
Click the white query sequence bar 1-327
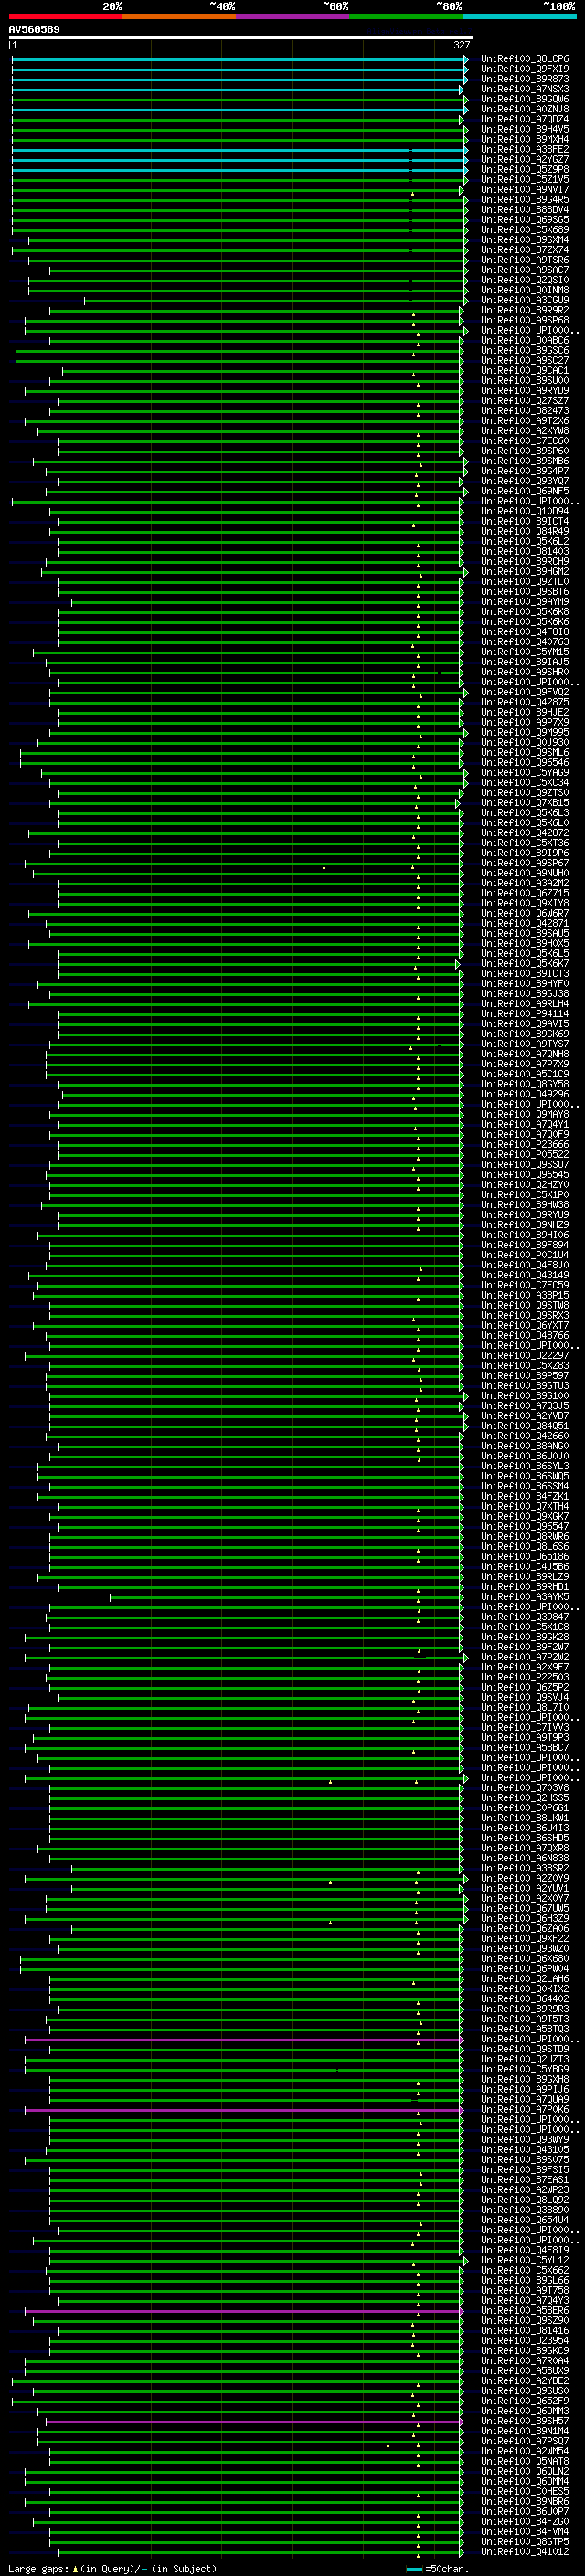point(241,38)
